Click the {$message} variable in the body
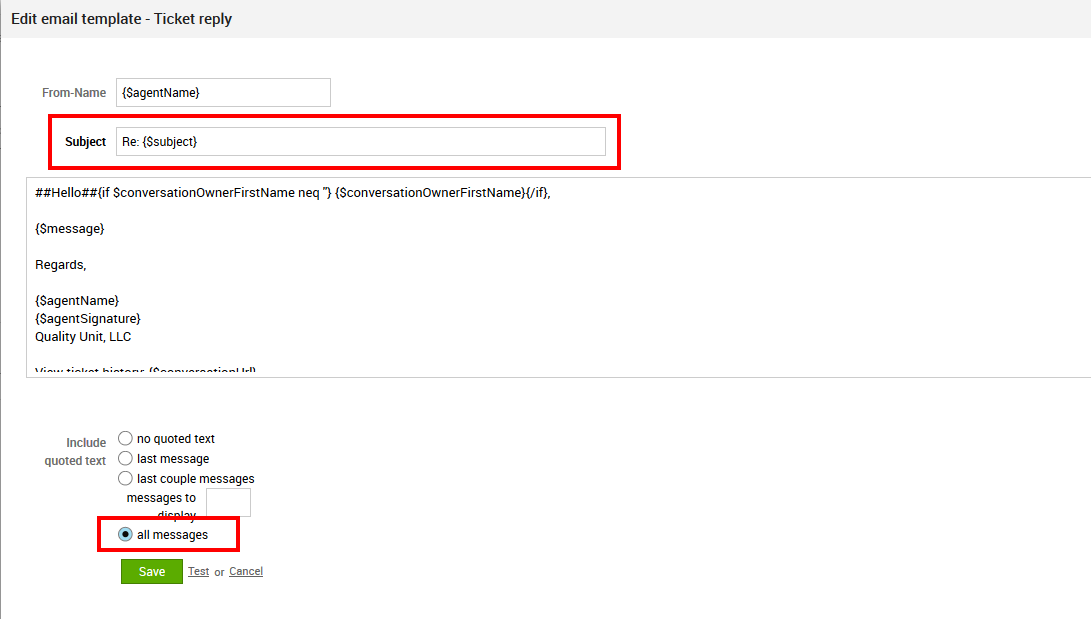 pyautogui.click(x=70, y=229)
